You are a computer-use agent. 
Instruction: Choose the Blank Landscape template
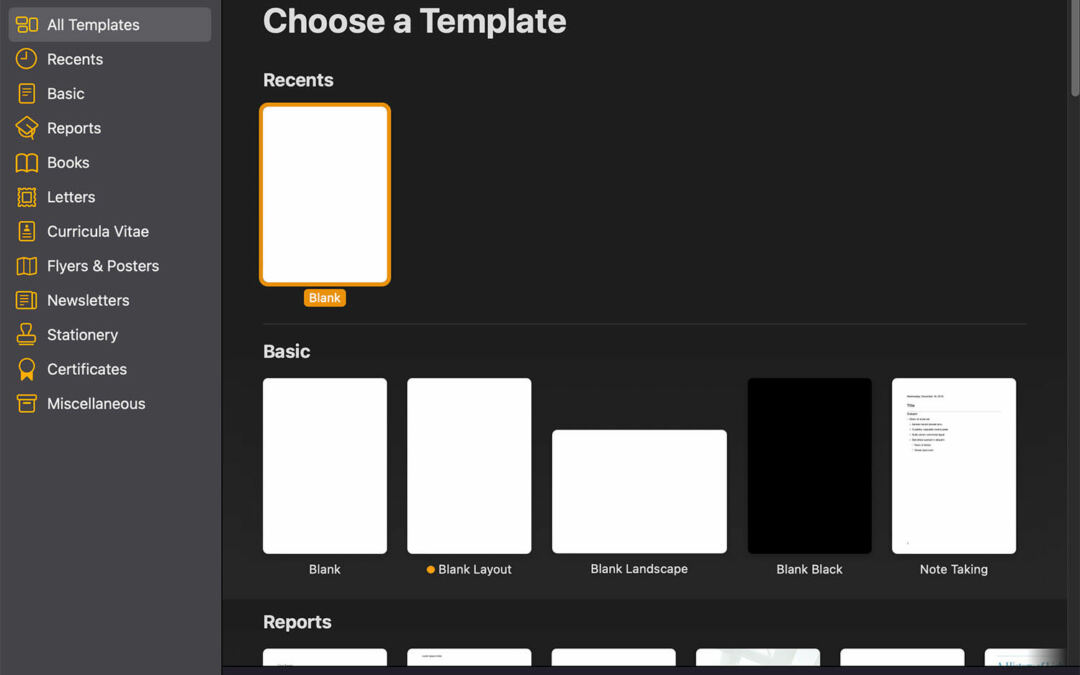[639, 491]
